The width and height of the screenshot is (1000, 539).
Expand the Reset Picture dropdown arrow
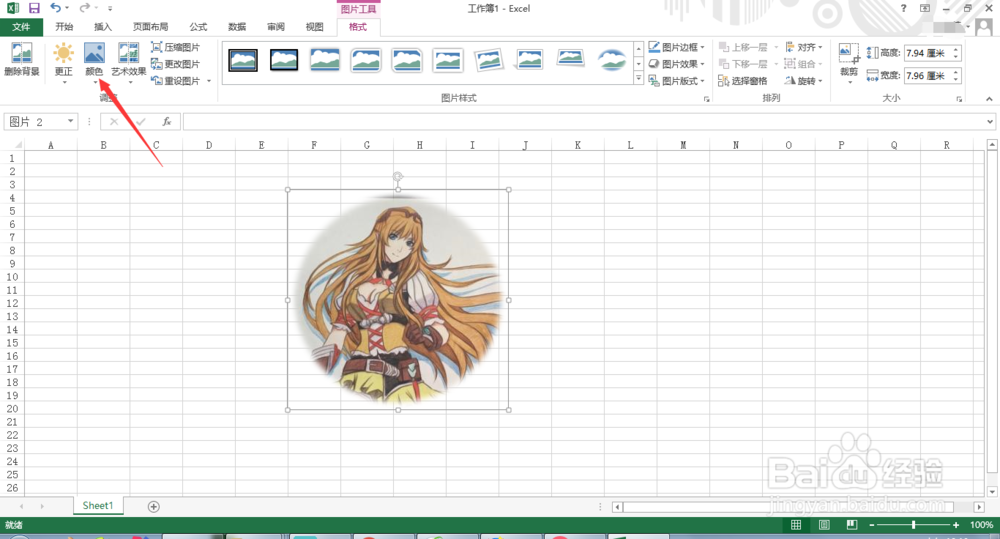[209, 80]
